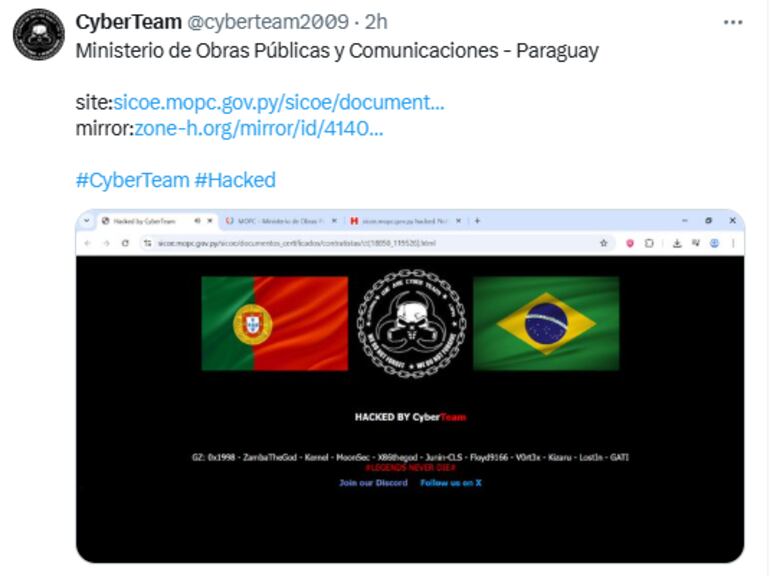Open the browser tab search chevron
The width and height of the screenshot is (770, 576).
[87, 220]
